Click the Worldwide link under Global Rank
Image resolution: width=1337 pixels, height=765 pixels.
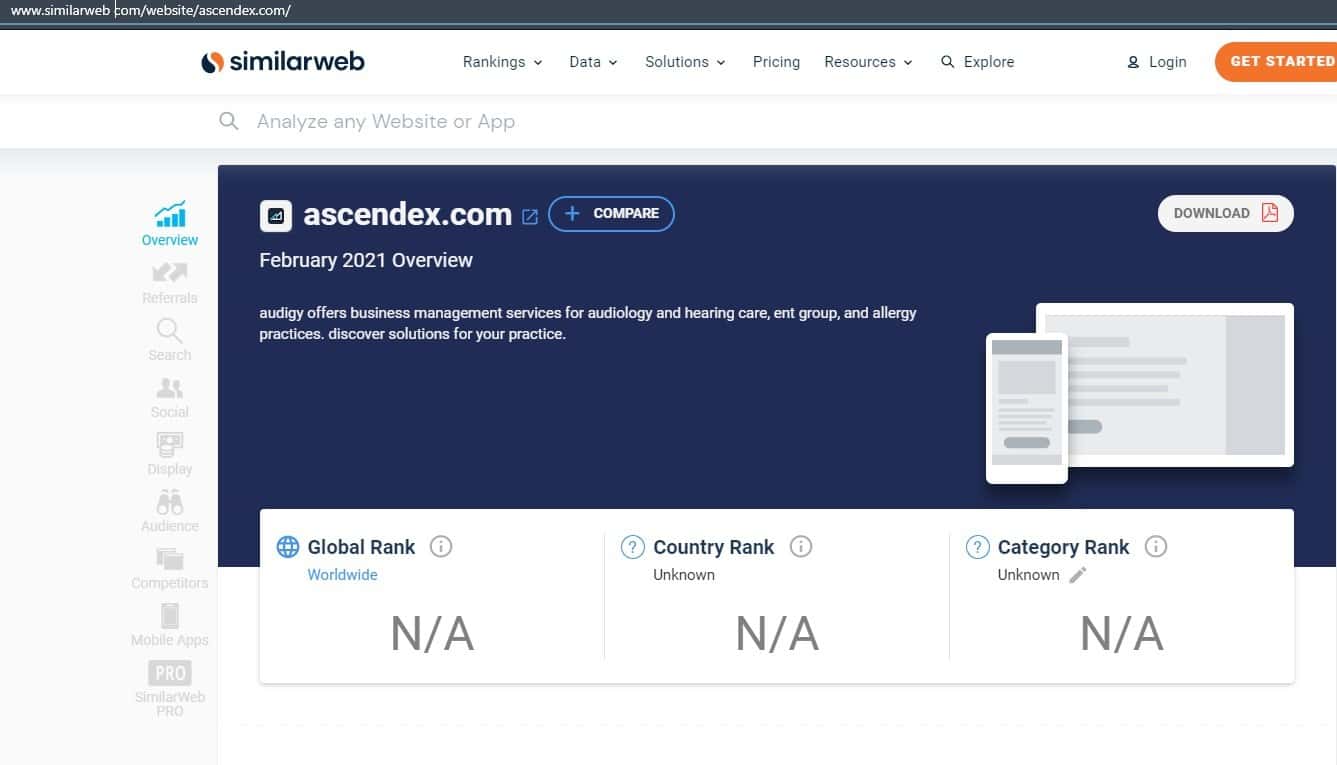[x=342, y=575]
